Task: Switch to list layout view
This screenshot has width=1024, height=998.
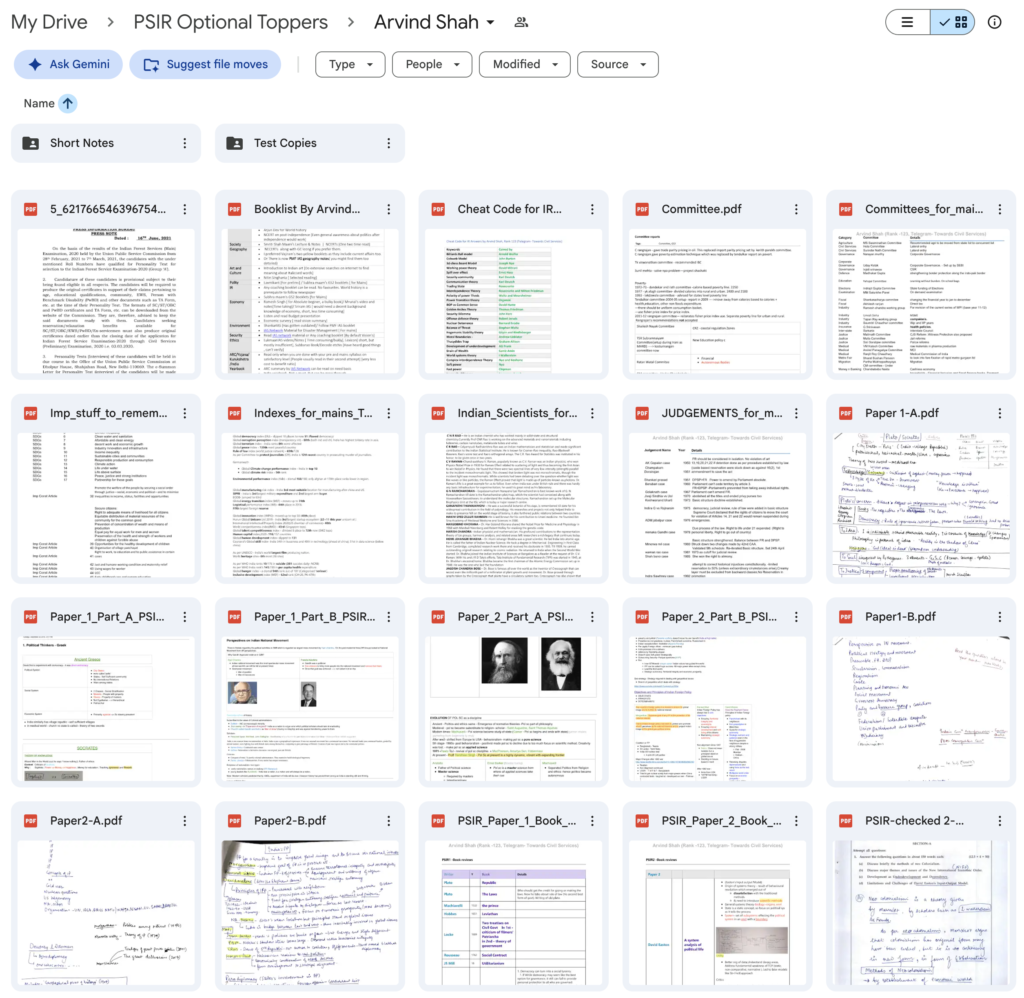Action: (908, 22)
